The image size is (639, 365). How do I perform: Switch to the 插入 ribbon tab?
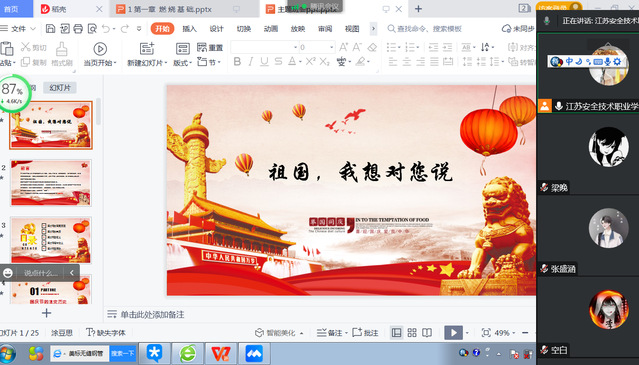tap(189, 29)
